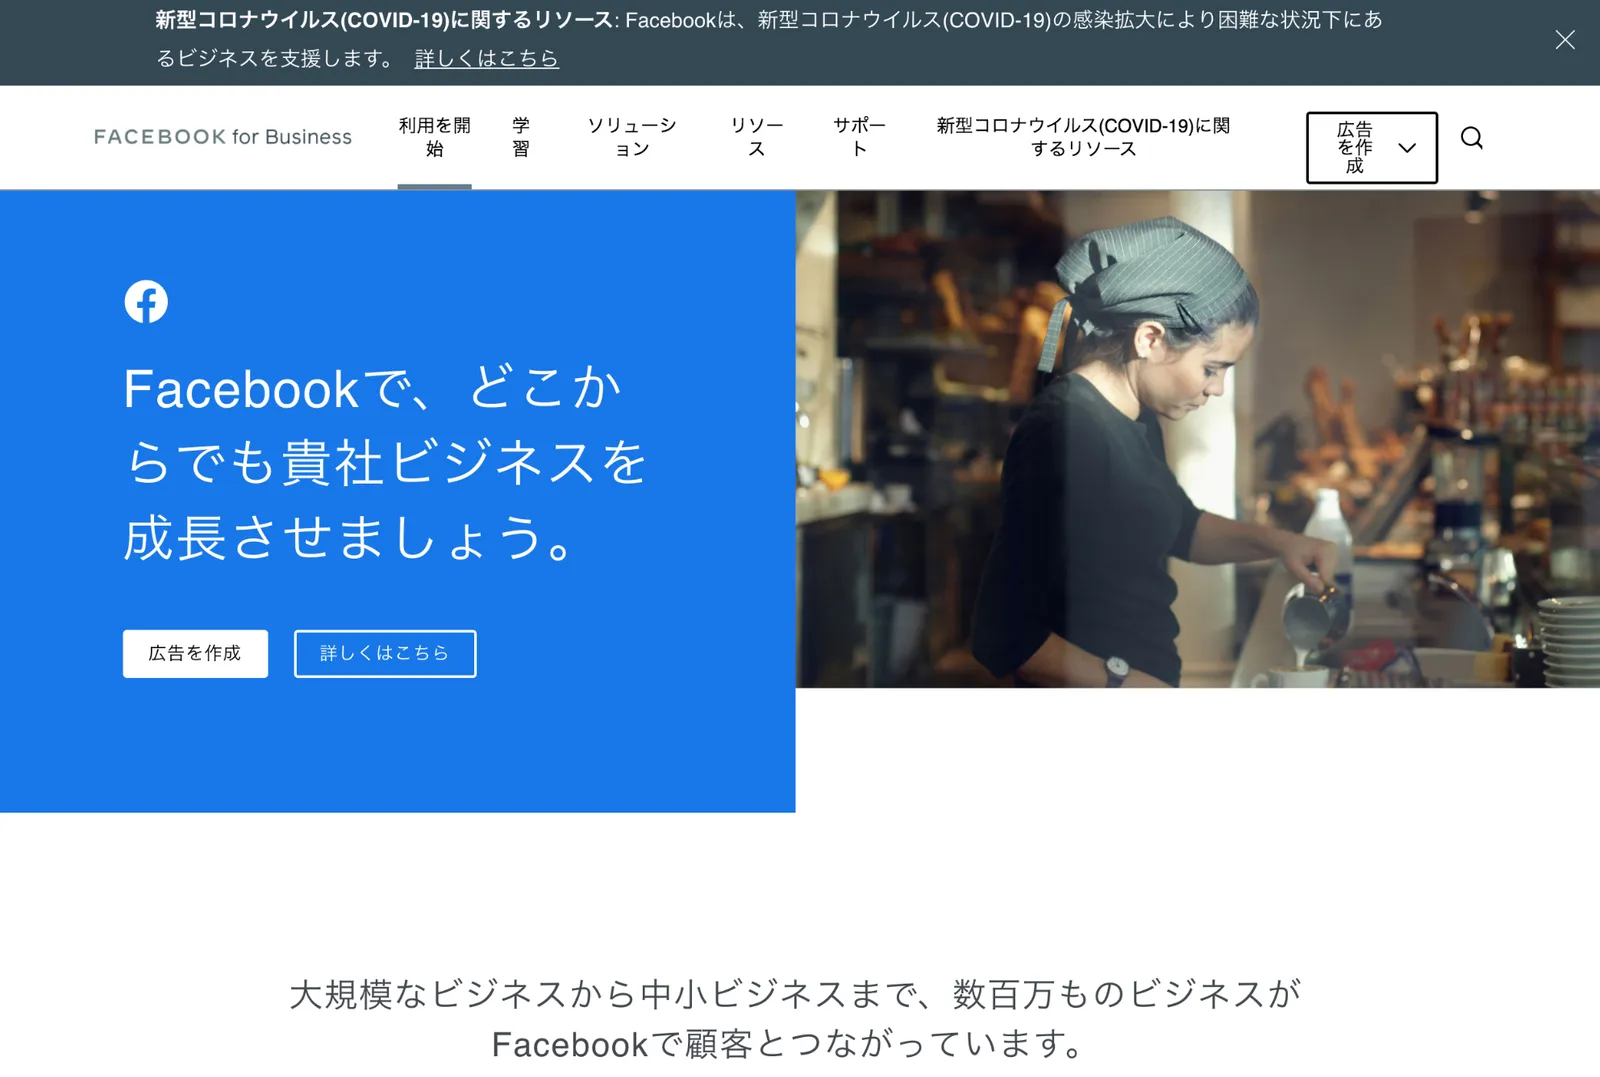Follow the banner 詳しくはこちら link
Screen dimensions: 1600x1077
[x=487, y=59]
